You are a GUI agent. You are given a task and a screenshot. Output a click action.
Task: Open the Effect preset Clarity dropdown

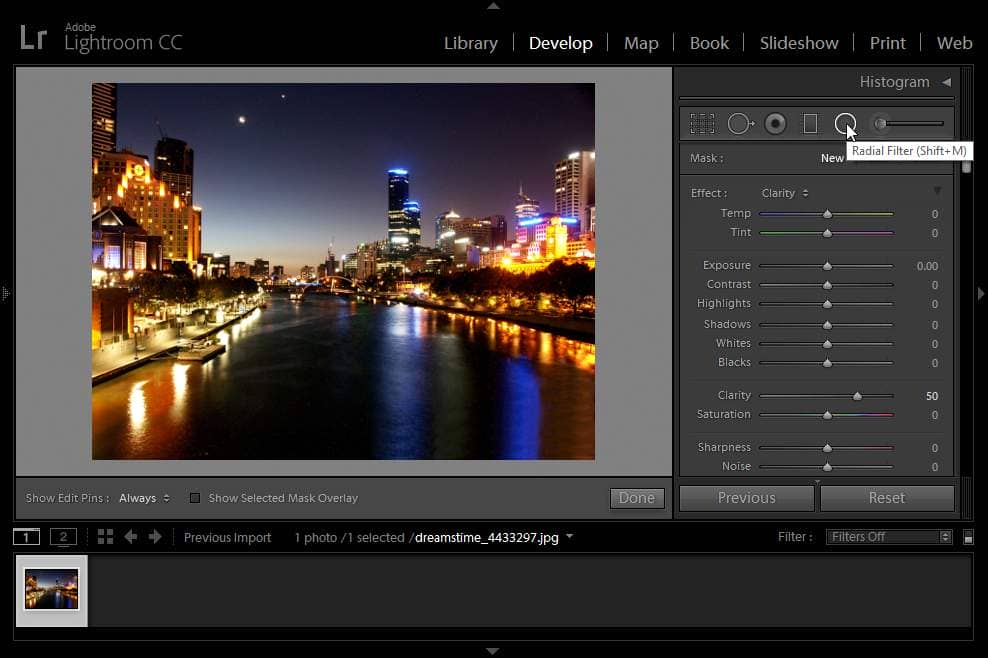point(784,193)
